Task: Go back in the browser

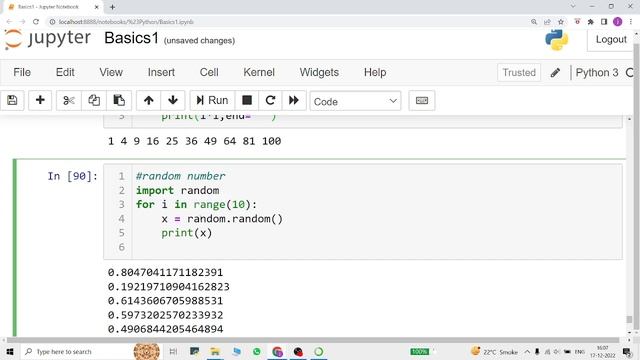Action: tap(9, 22)
